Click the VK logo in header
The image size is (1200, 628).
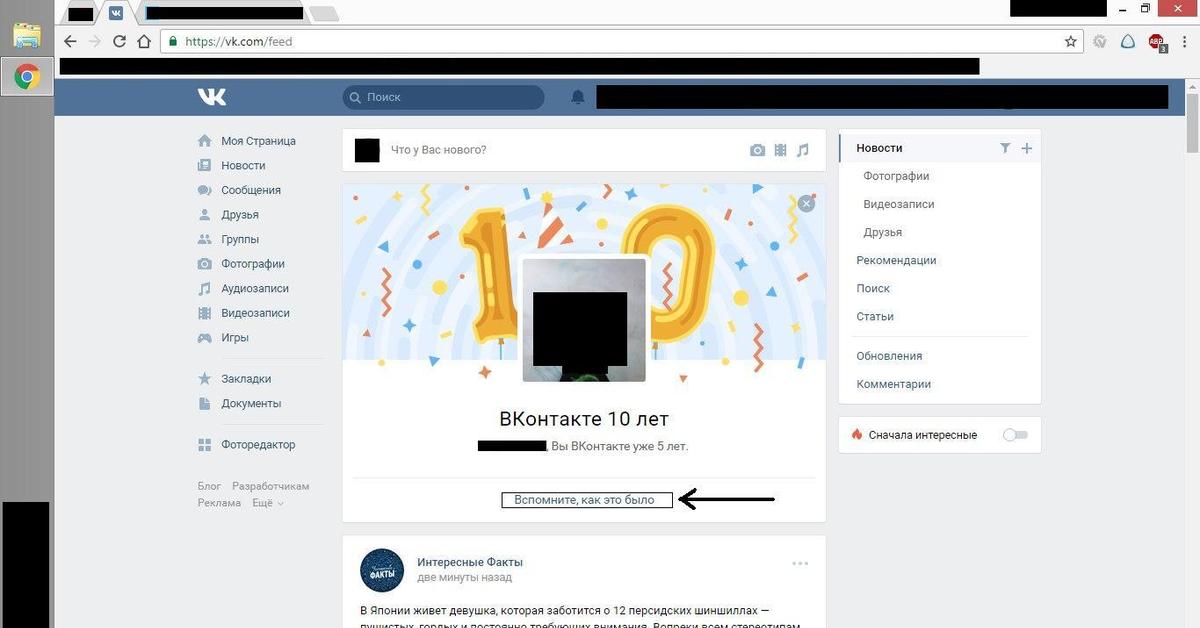click(212, 97)
